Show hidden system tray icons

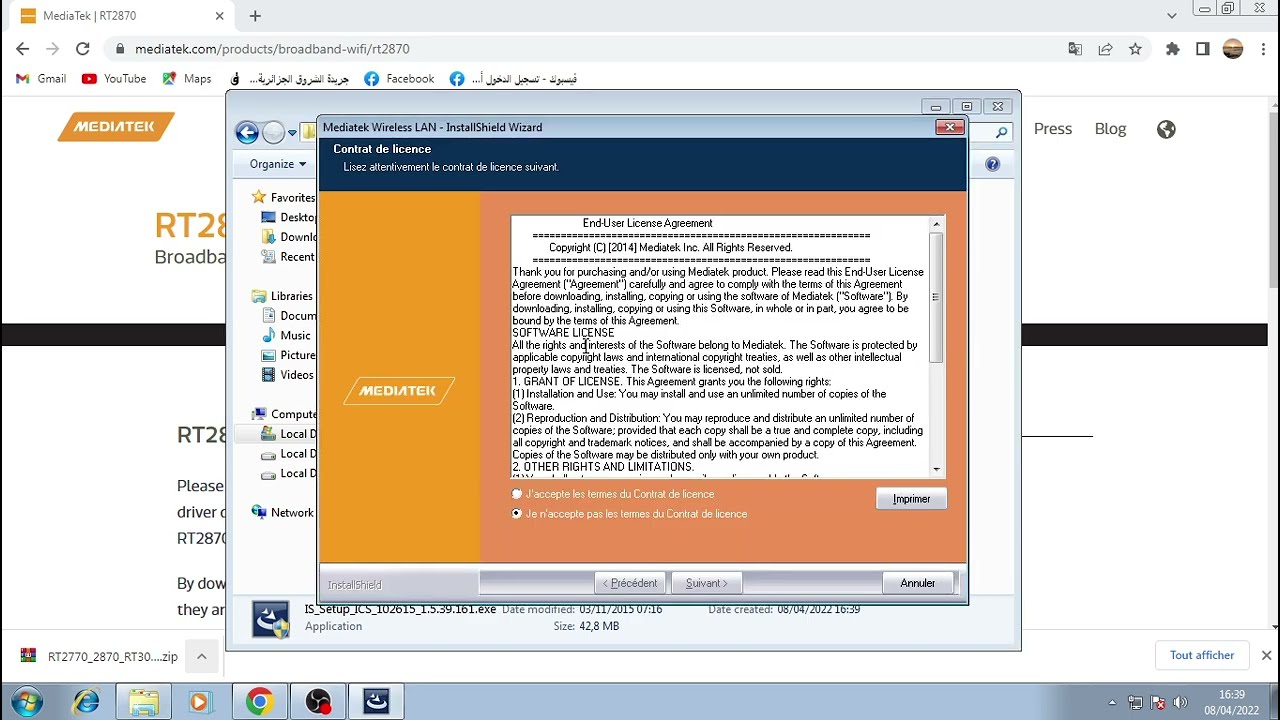(x=1112, y=702)
